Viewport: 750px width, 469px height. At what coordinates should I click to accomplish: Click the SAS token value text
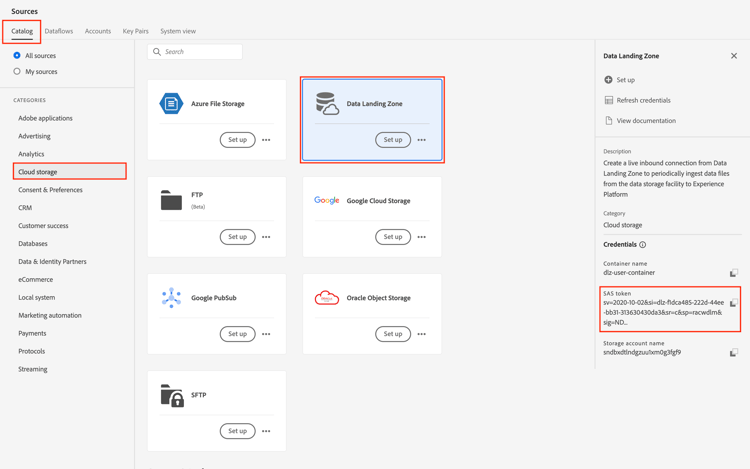[663, 313]
